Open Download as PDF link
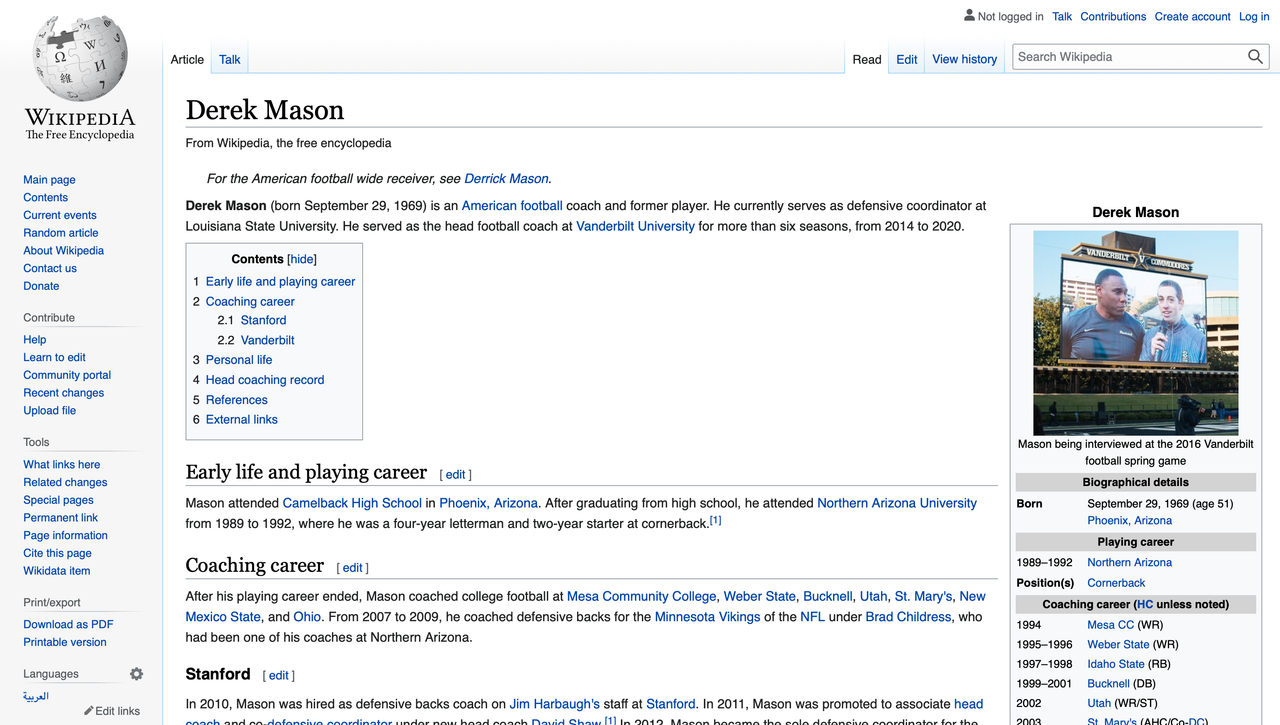This screenshot has width=1280, height=725. click(68, 624)
